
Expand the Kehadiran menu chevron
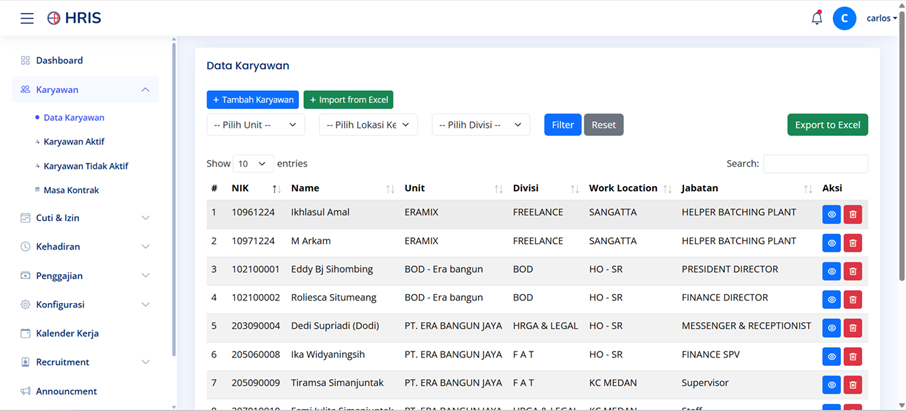(x=146, y=246)
